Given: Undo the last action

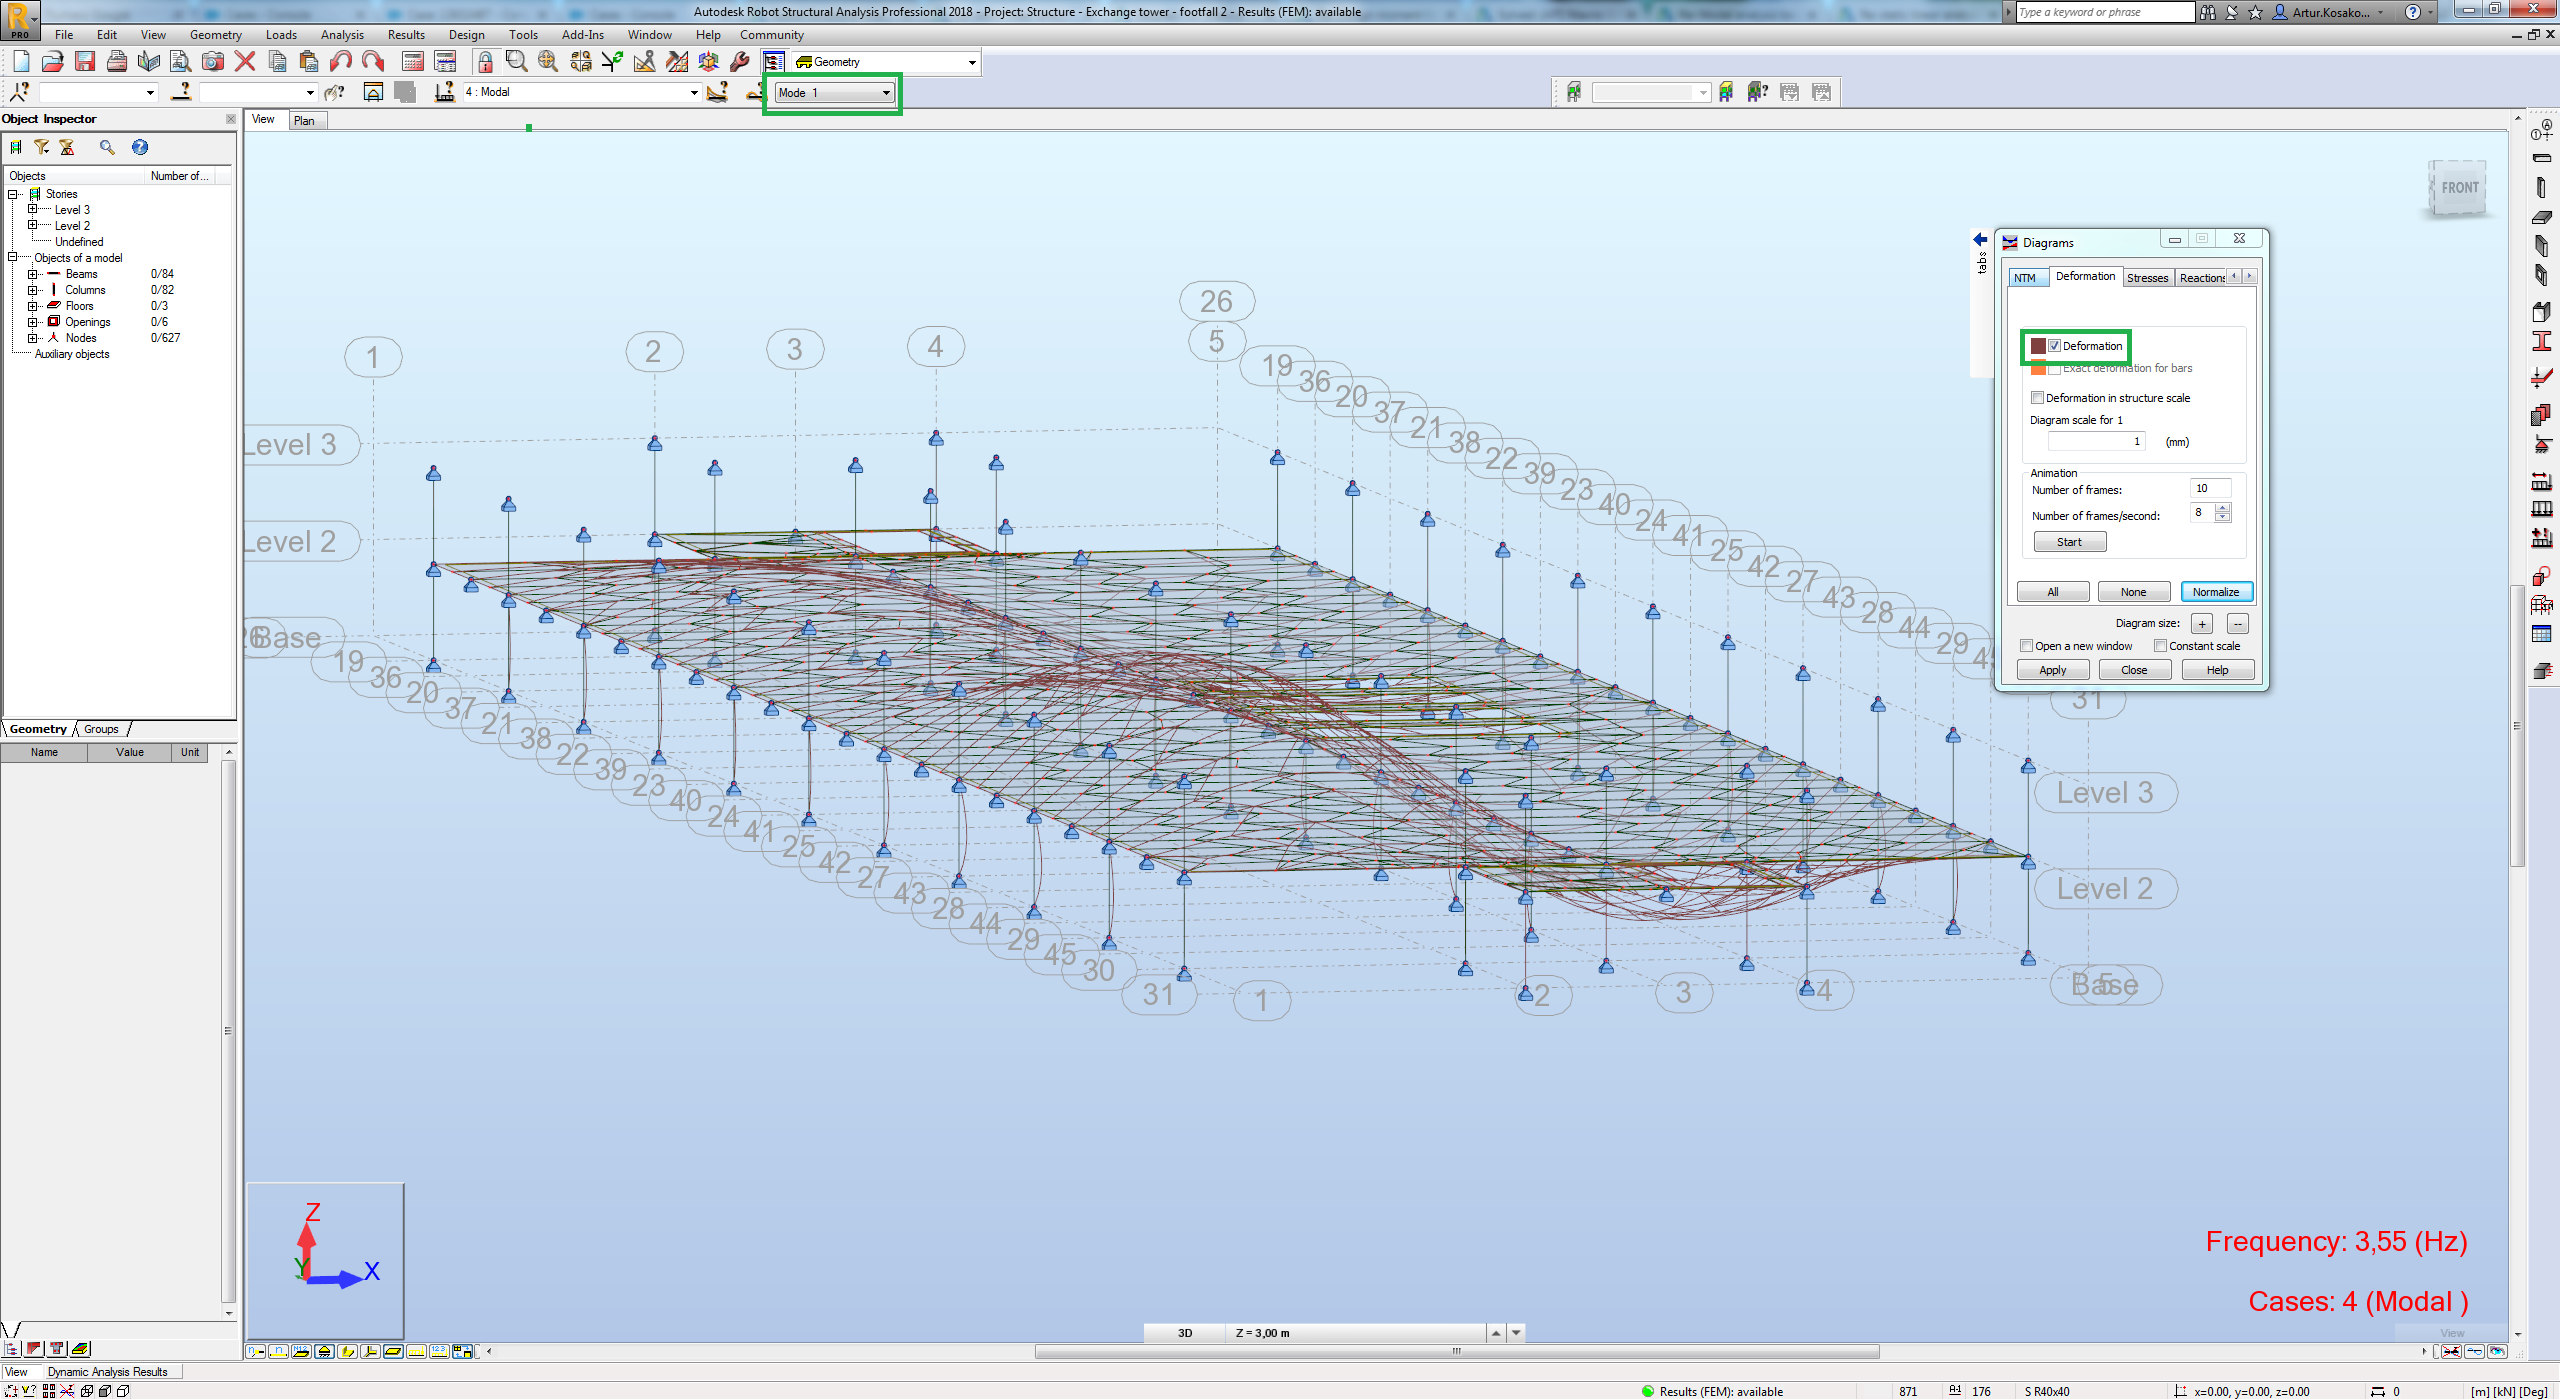Looking at the screenshot, I should pos(340,61).
